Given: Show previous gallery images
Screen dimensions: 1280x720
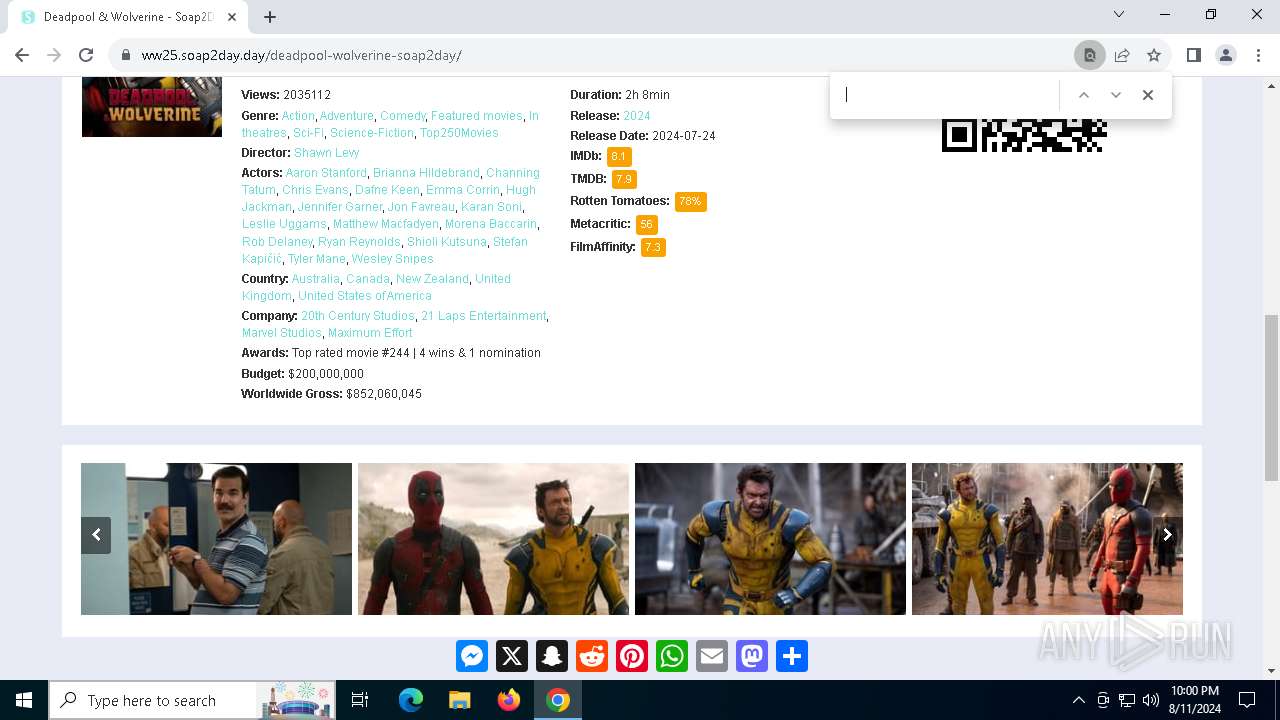Looking at the screenshot, I should click(x=96, y=535).
